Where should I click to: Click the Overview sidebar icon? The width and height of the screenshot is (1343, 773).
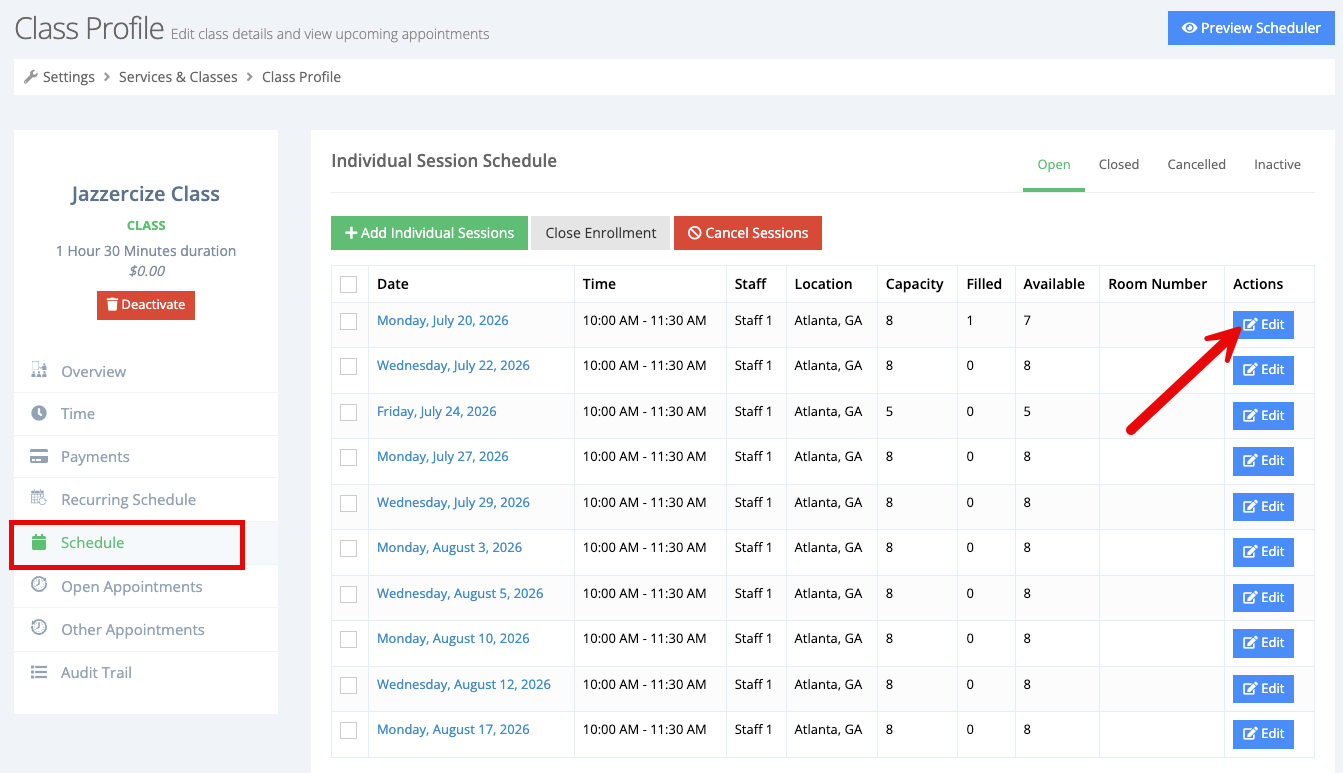point(39,370)
